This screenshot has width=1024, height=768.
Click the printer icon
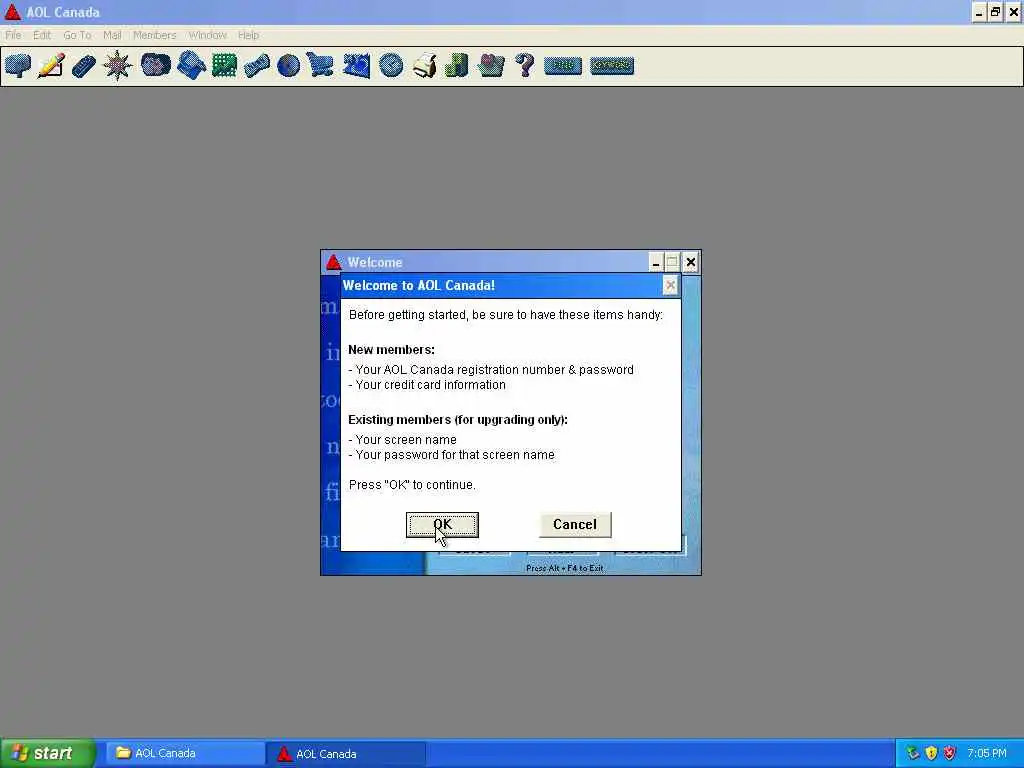coord(424,65)
